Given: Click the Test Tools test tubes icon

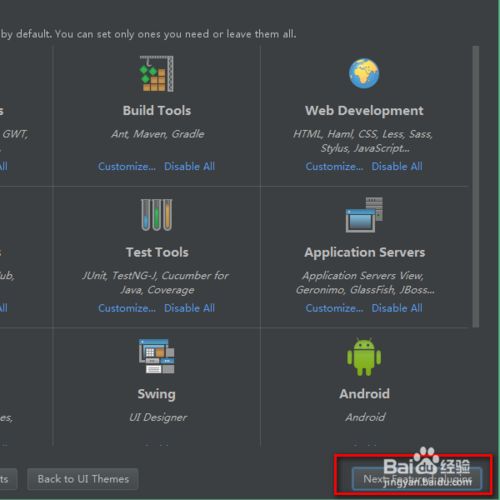Looking at the screenshot, I should [157, 215].
